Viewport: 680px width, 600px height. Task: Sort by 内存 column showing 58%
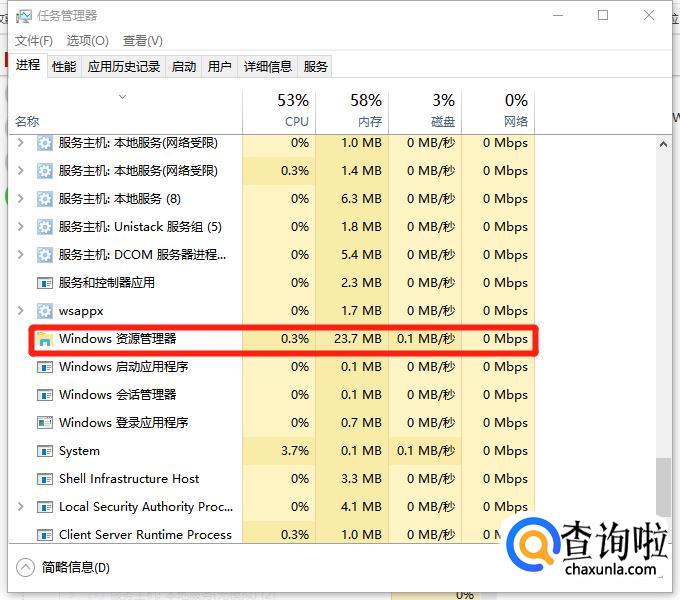pos(352,111)
